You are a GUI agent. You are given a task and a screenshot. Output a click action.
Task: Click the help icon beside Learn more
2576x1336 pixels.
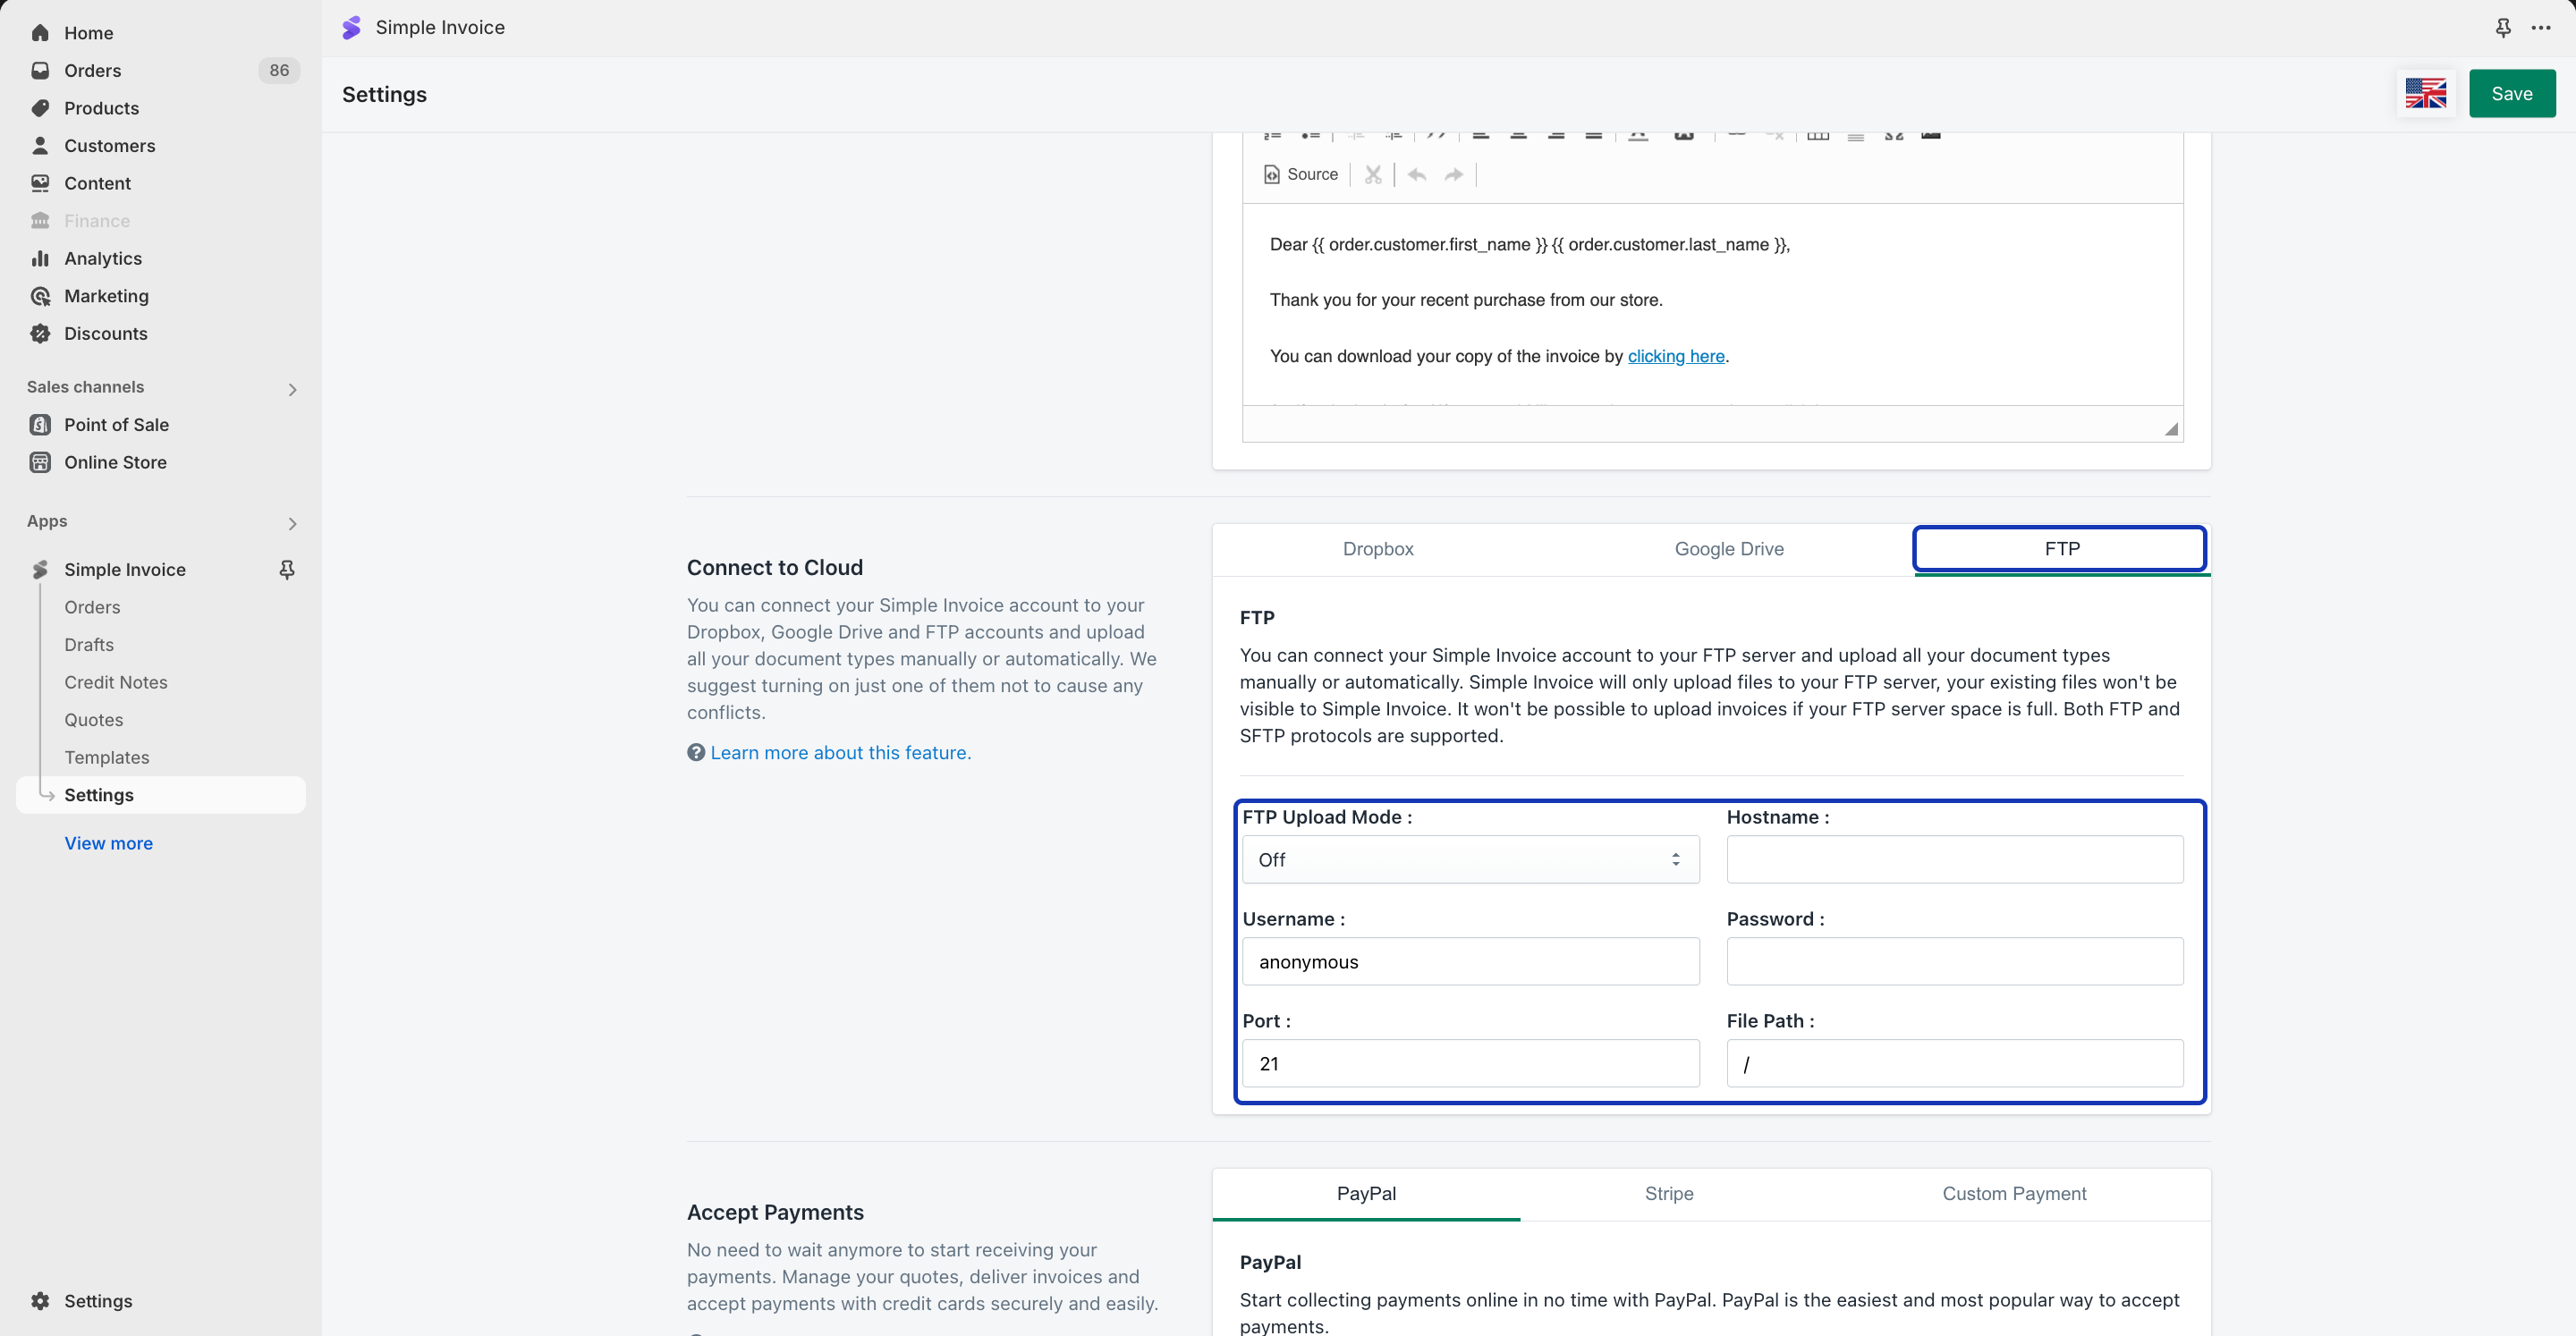click(696, 752)
